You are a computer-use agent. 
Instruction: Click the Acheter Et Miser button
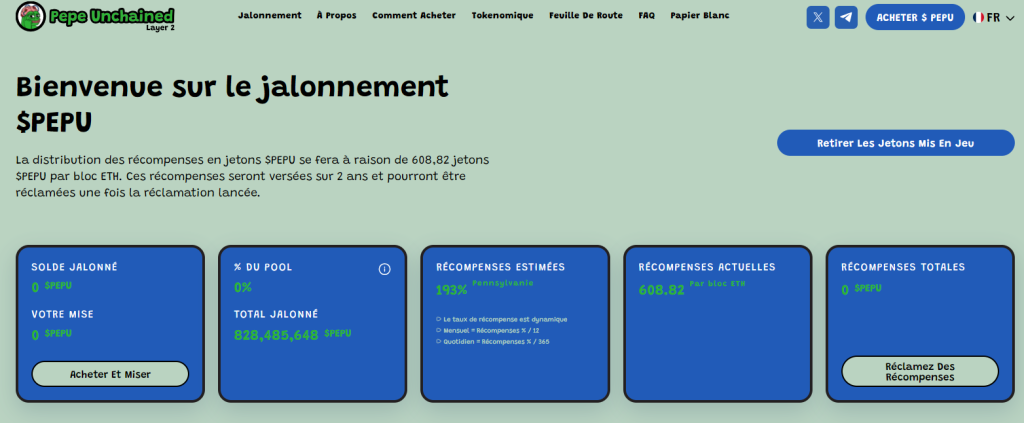(x=110, y=374)
